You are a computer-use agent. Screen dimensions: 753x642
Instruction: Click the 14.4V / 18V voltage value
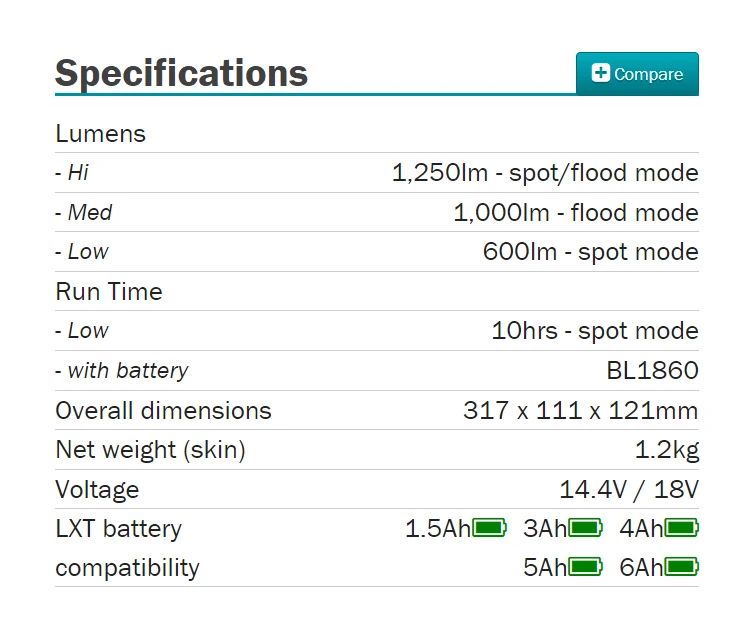click(x=628, y=490)
